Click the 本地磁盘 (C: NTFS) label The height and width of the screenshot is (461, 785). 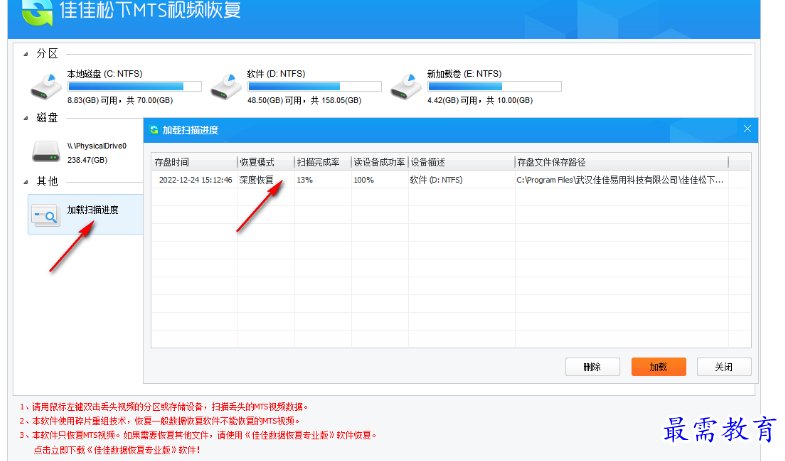click(x=105, y=74)
